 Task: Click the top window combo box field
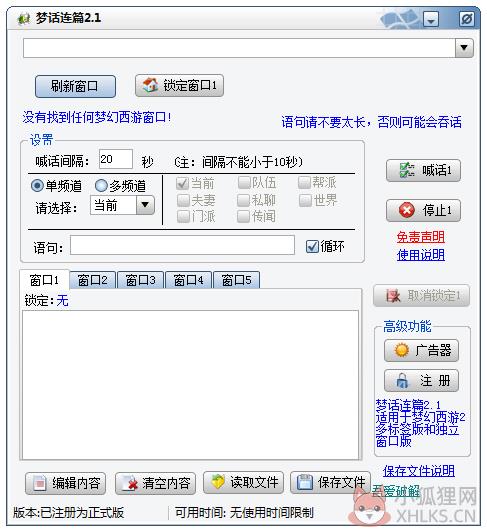239,48
